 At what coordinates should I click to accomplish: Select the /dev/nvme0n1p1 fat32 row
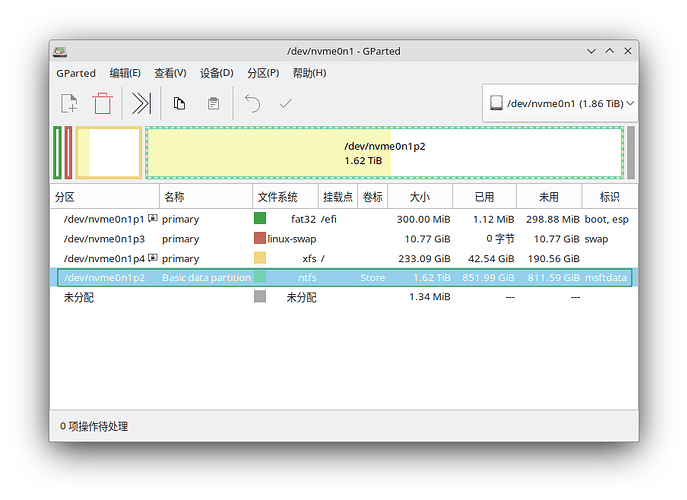104,219
